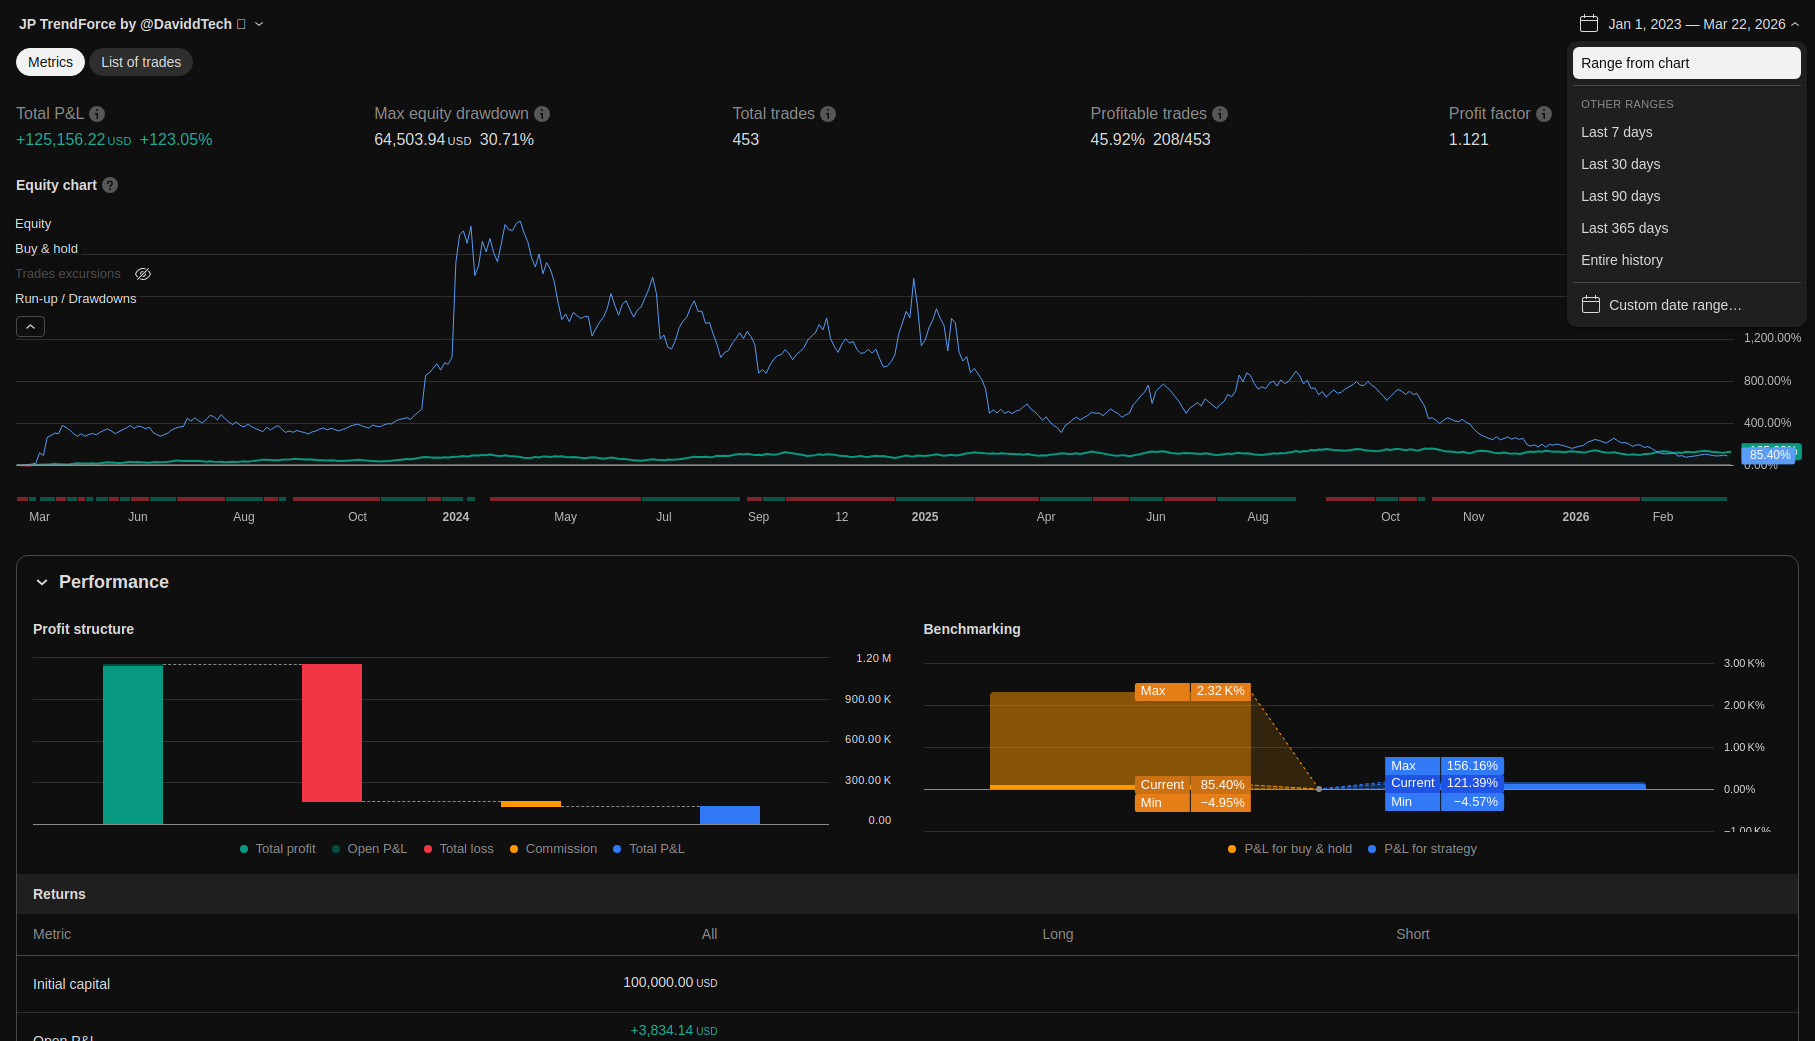Click info icon next to Profit factor

click(1544, 114)
